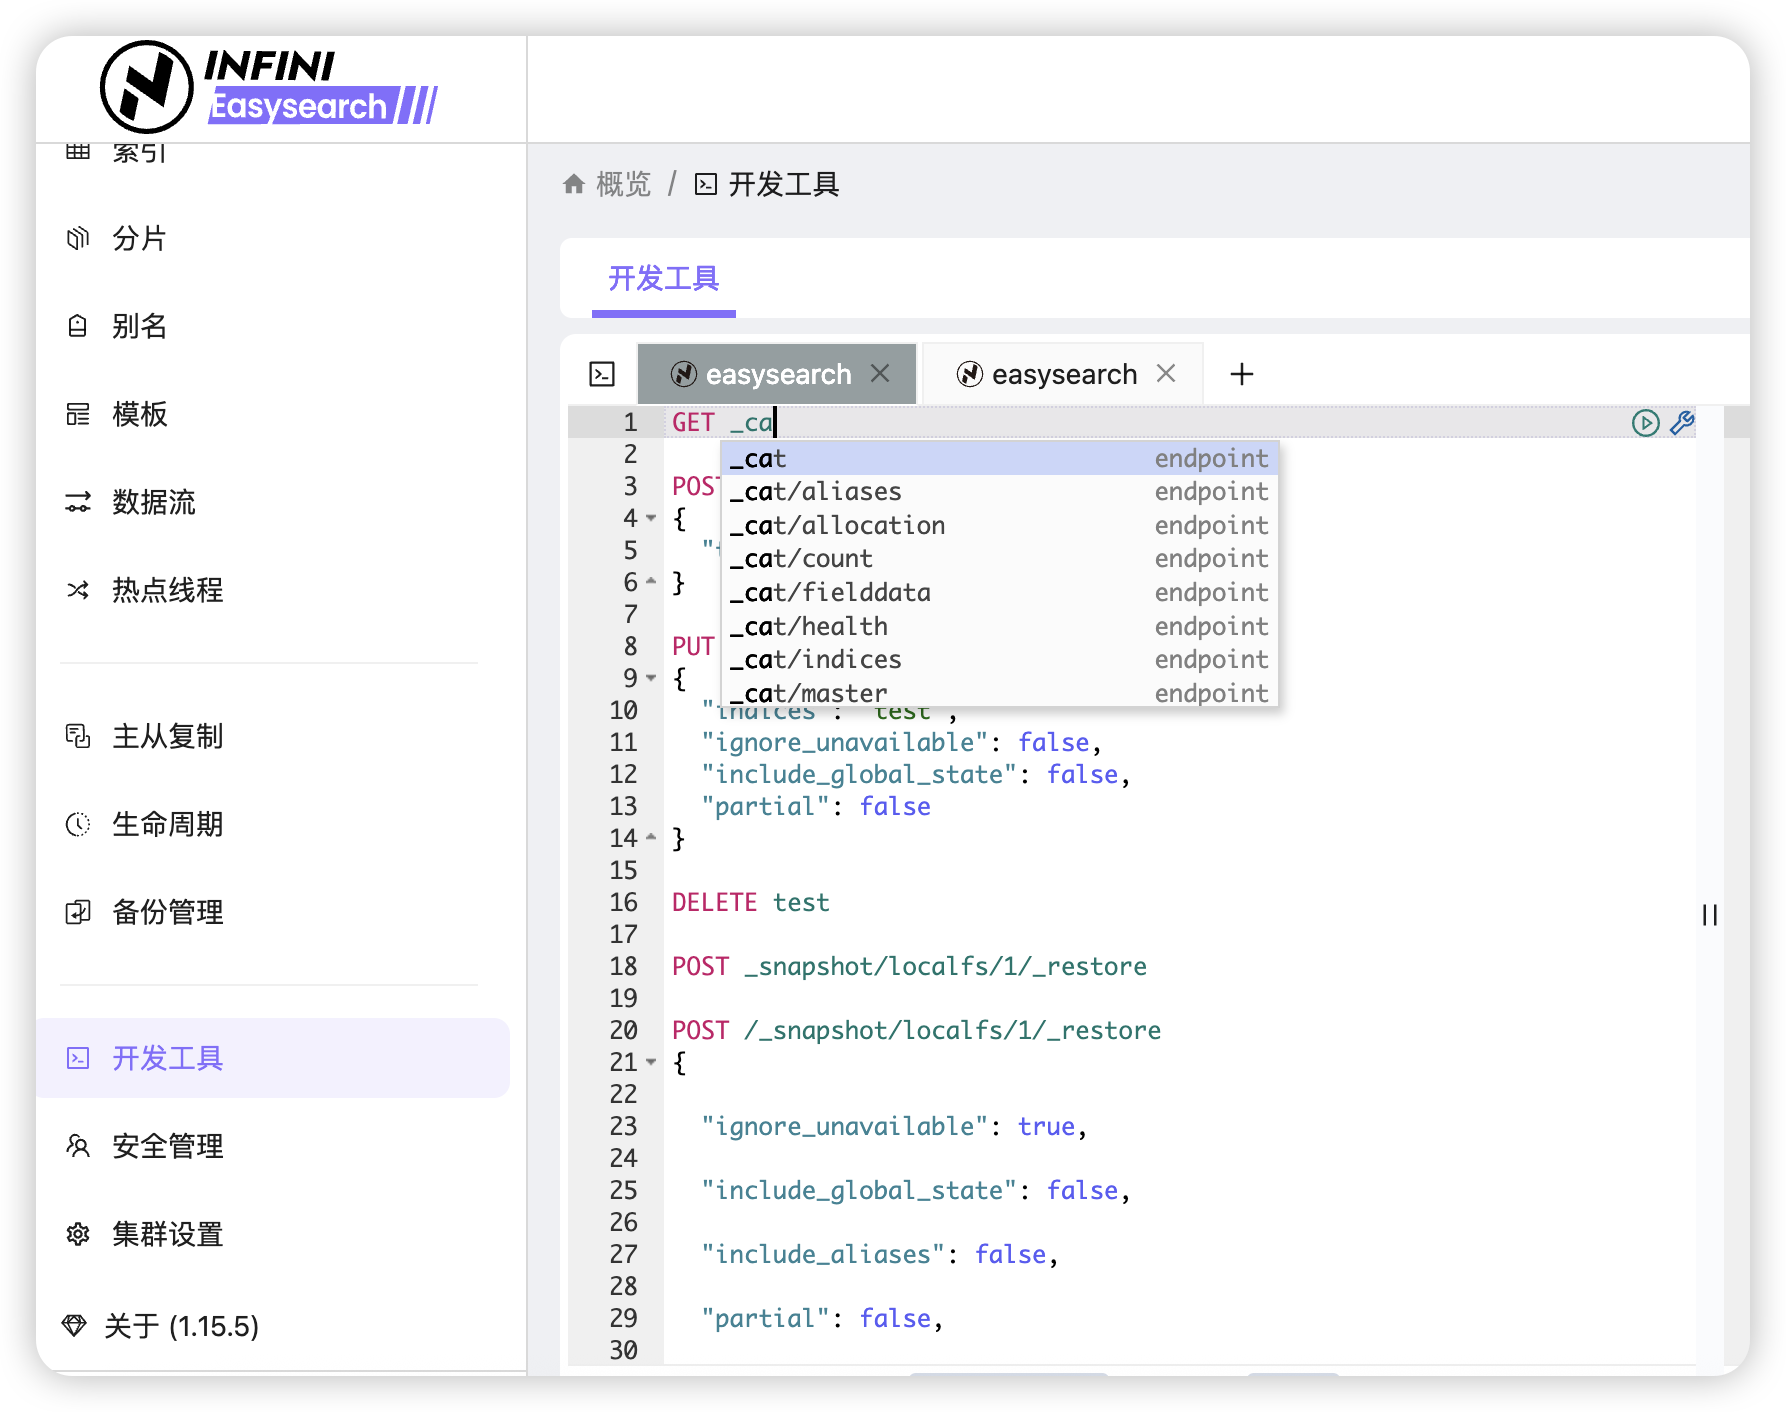The image size is (1786, 1412).
Task: Click the home icon in breadcrumb
Action: (x=574, y=184)
